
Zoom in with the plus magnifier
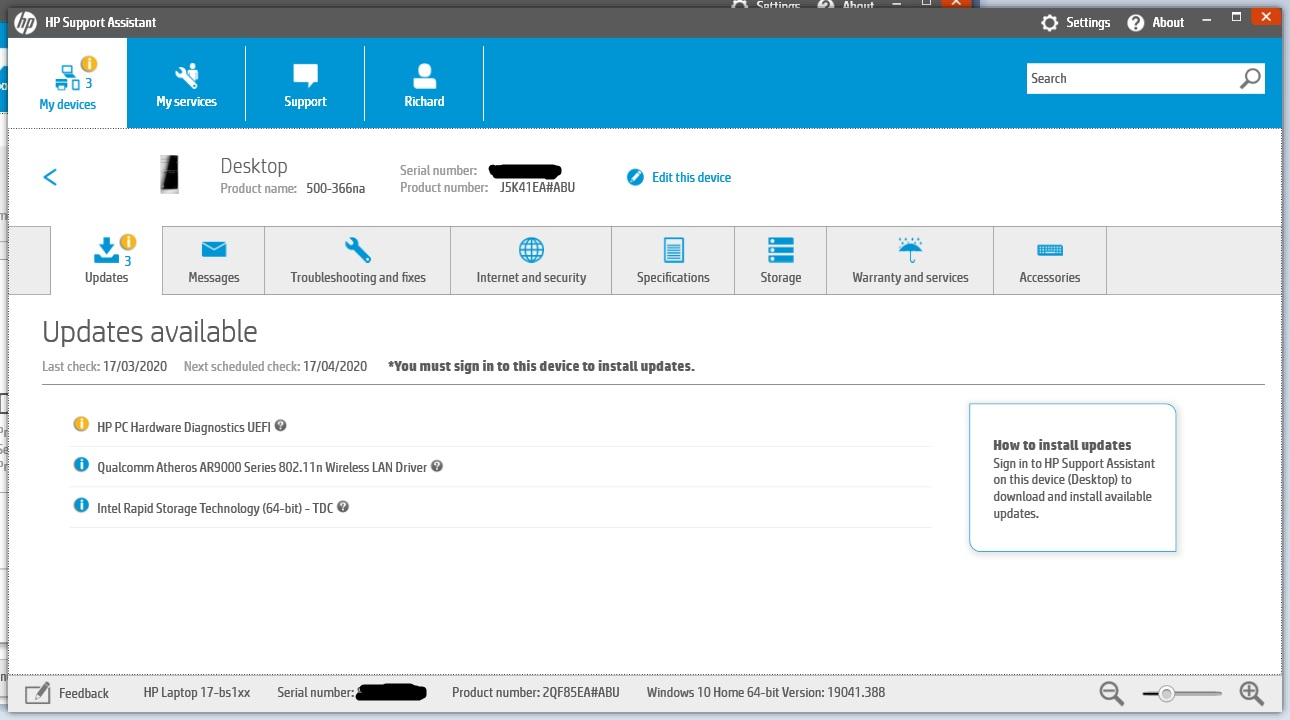[1251, 692]
